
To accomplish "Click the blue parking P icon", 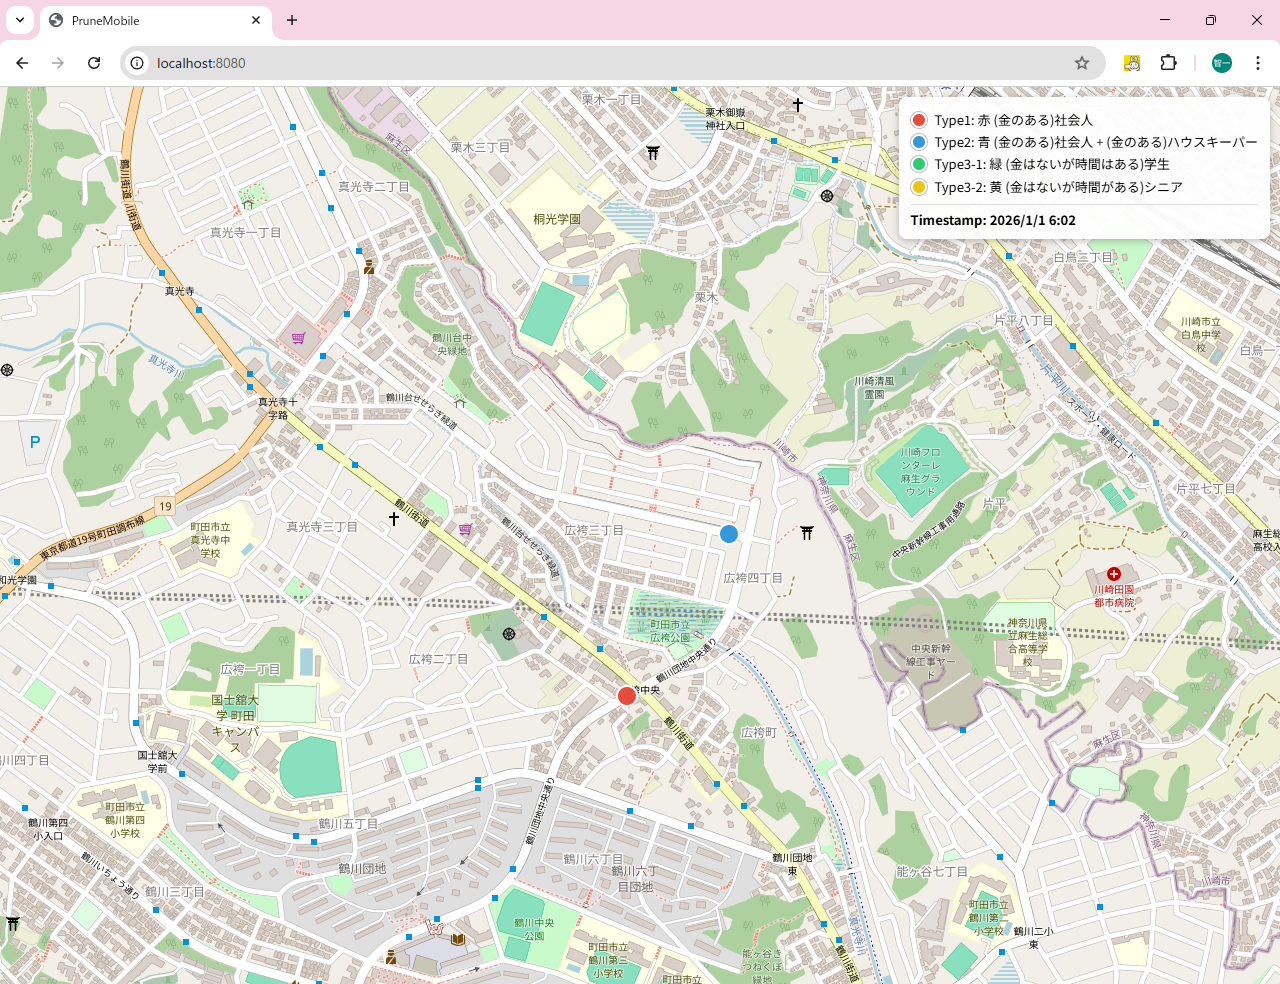I will click(35, 442).
